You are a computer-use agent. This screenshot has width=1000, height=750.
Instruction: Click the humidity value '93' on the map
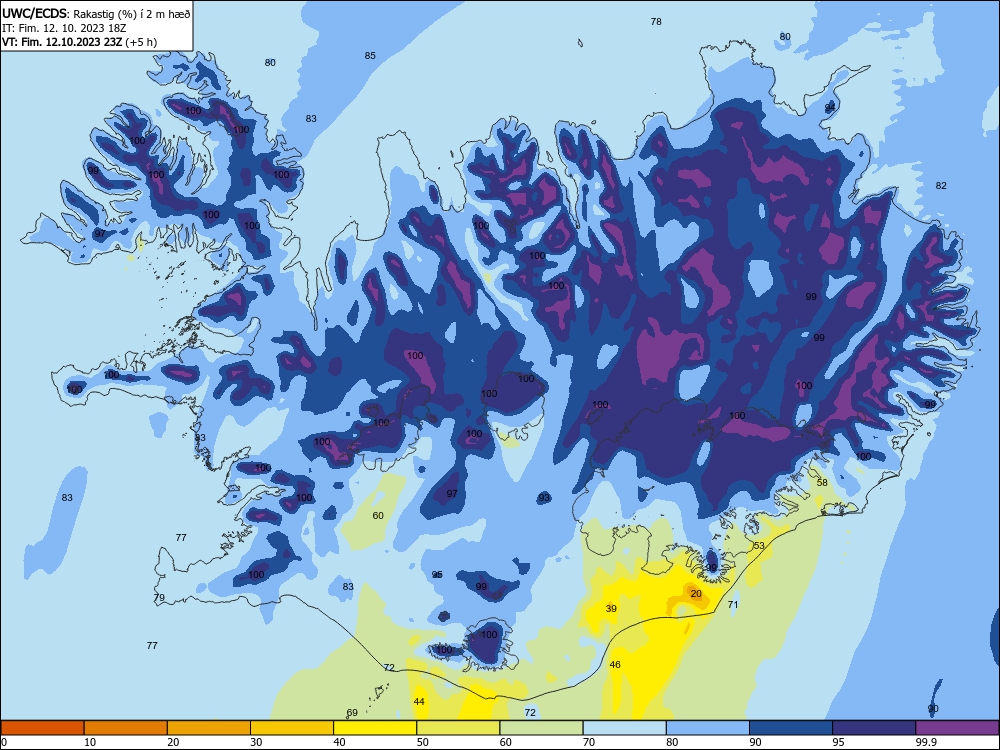tap(544, 497)
